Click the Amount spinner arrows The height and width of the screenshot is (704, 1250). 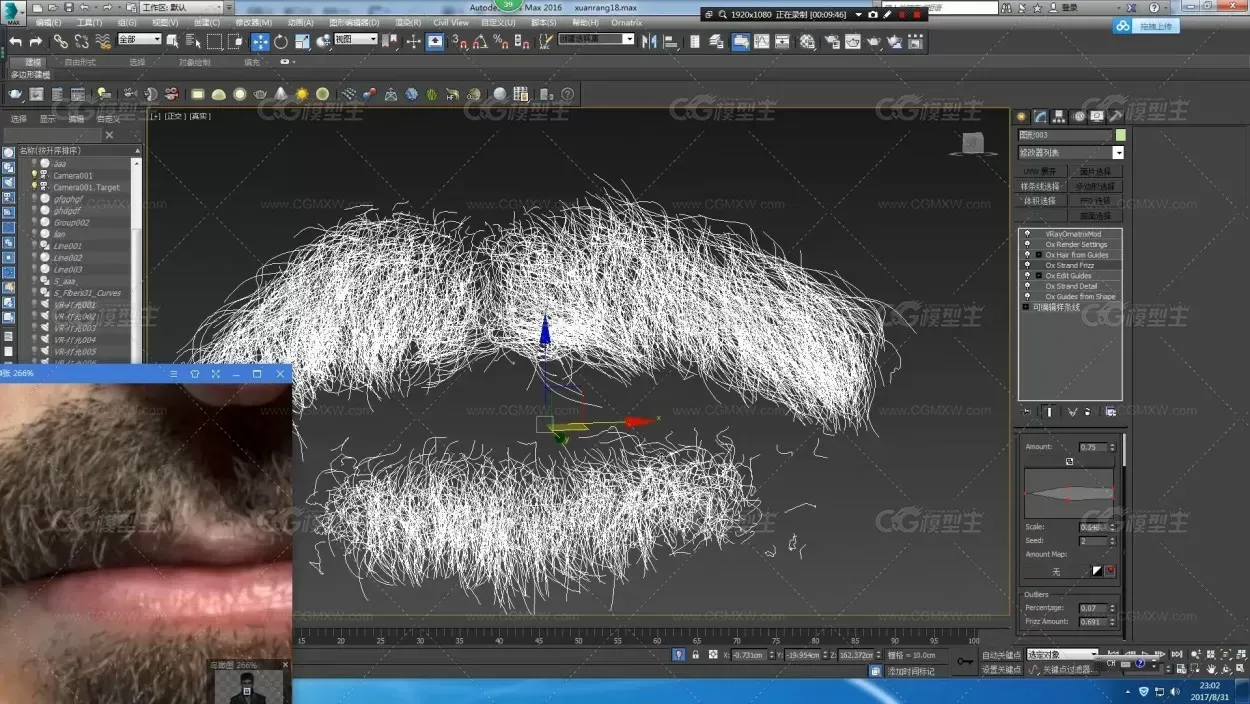1113,447
